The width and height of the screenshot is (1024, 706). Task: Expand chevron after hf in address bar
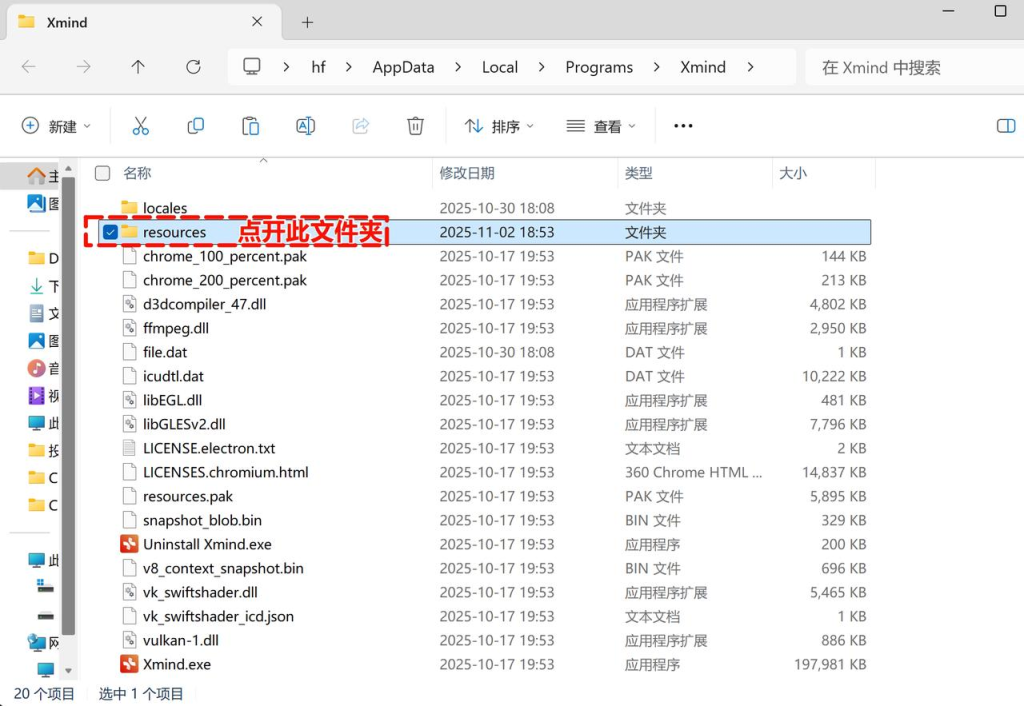[x=348, y=67]
